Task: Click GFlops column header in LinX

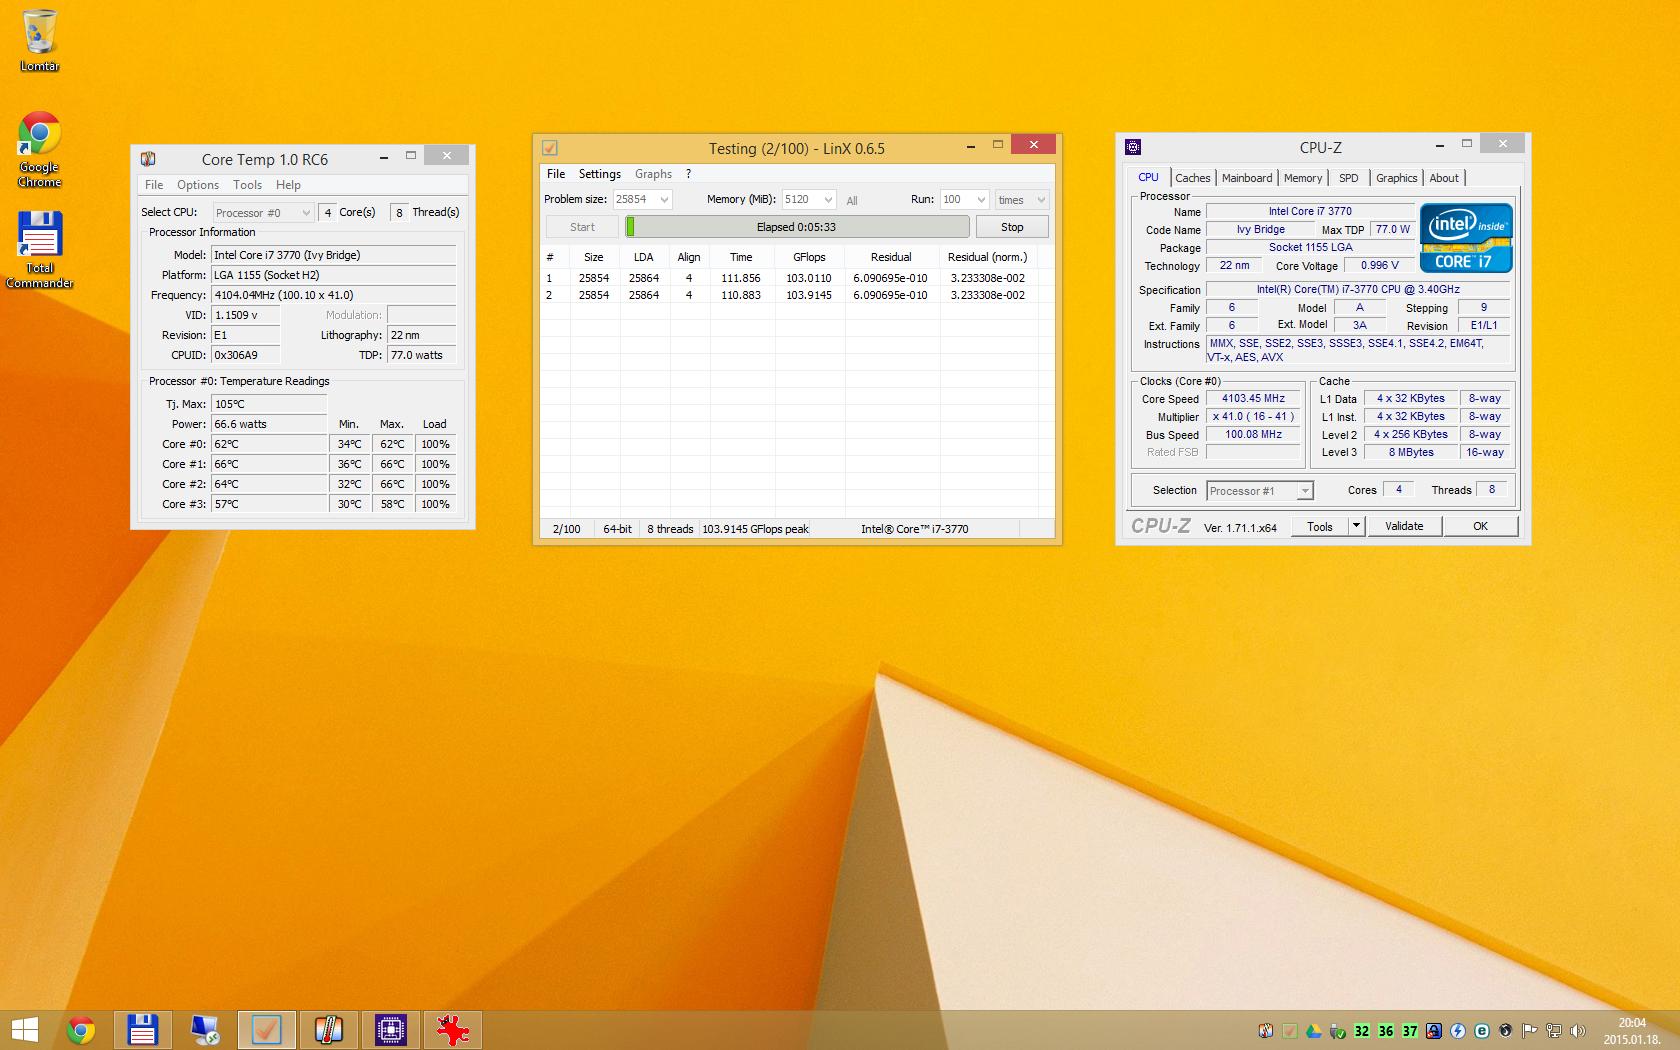Action: [x=809, y=257]
